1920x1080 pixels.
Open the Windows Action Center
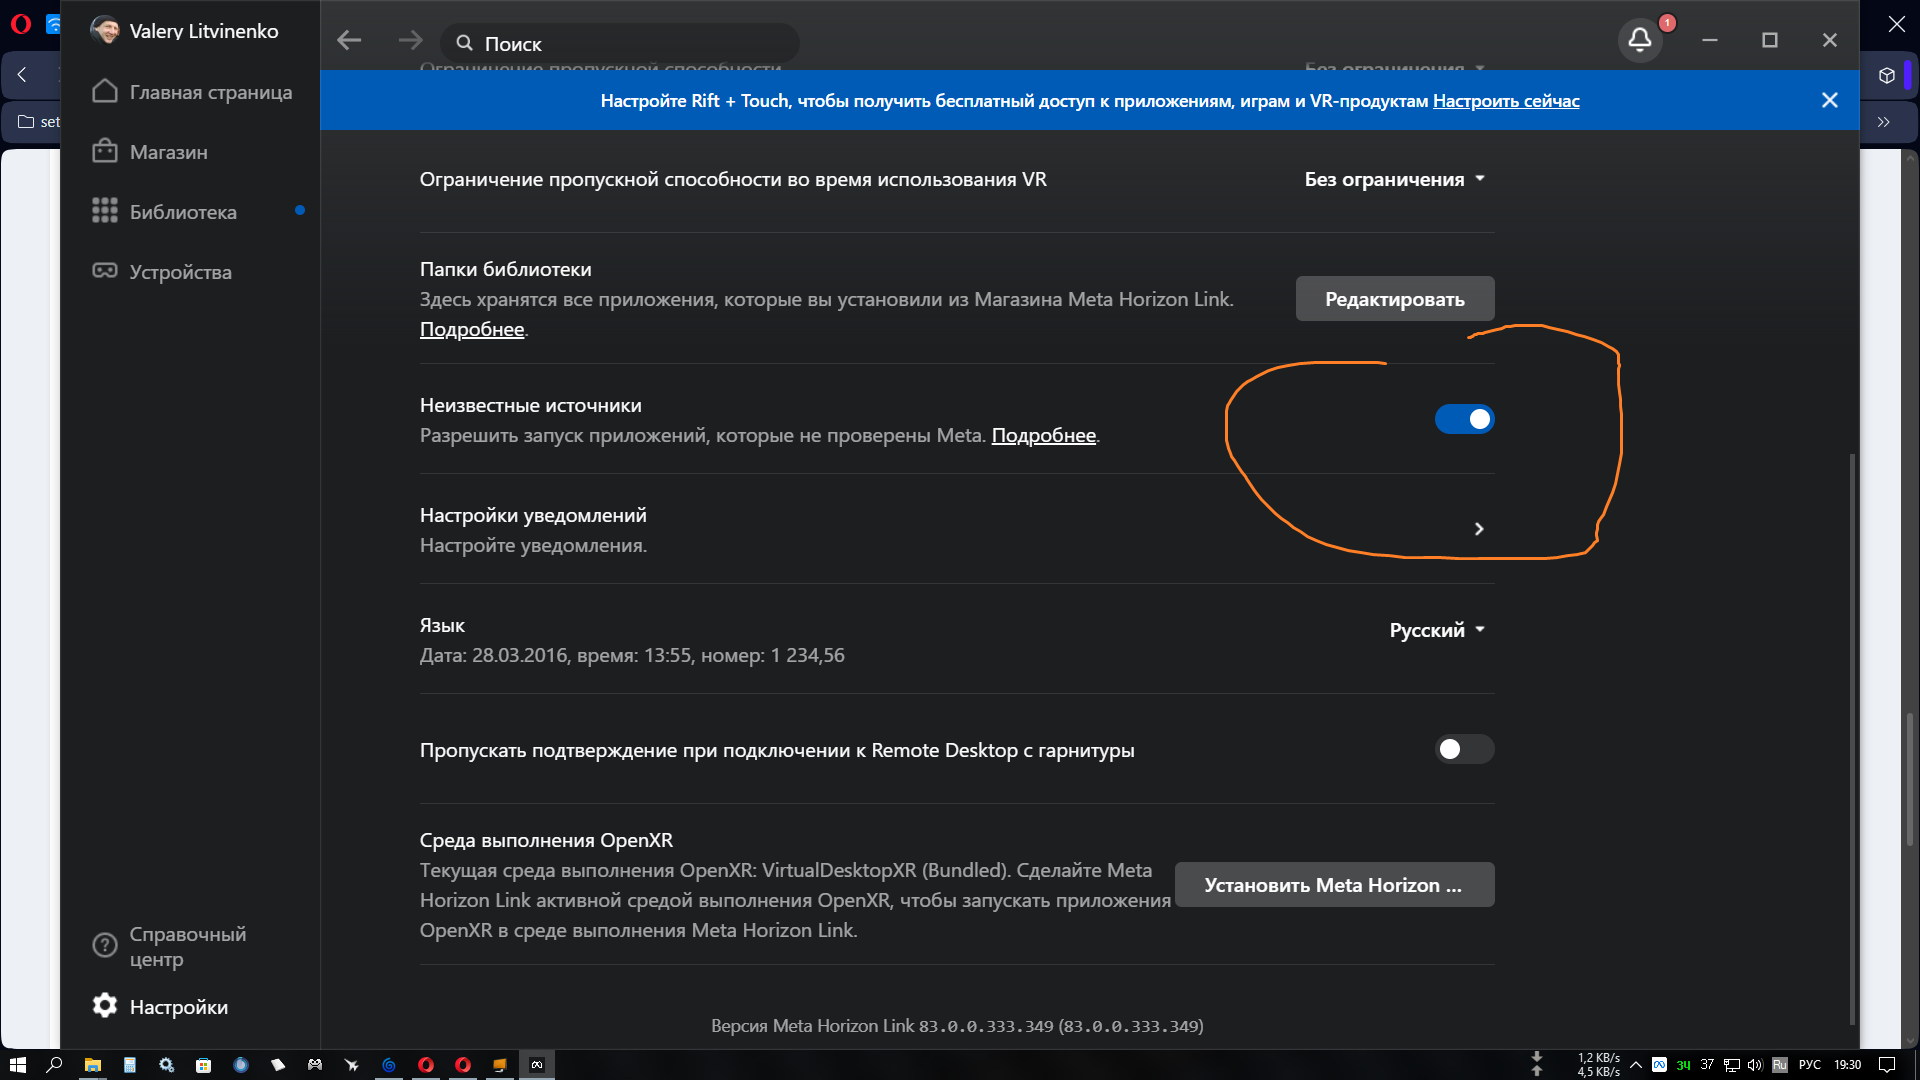(1887, 1065)
